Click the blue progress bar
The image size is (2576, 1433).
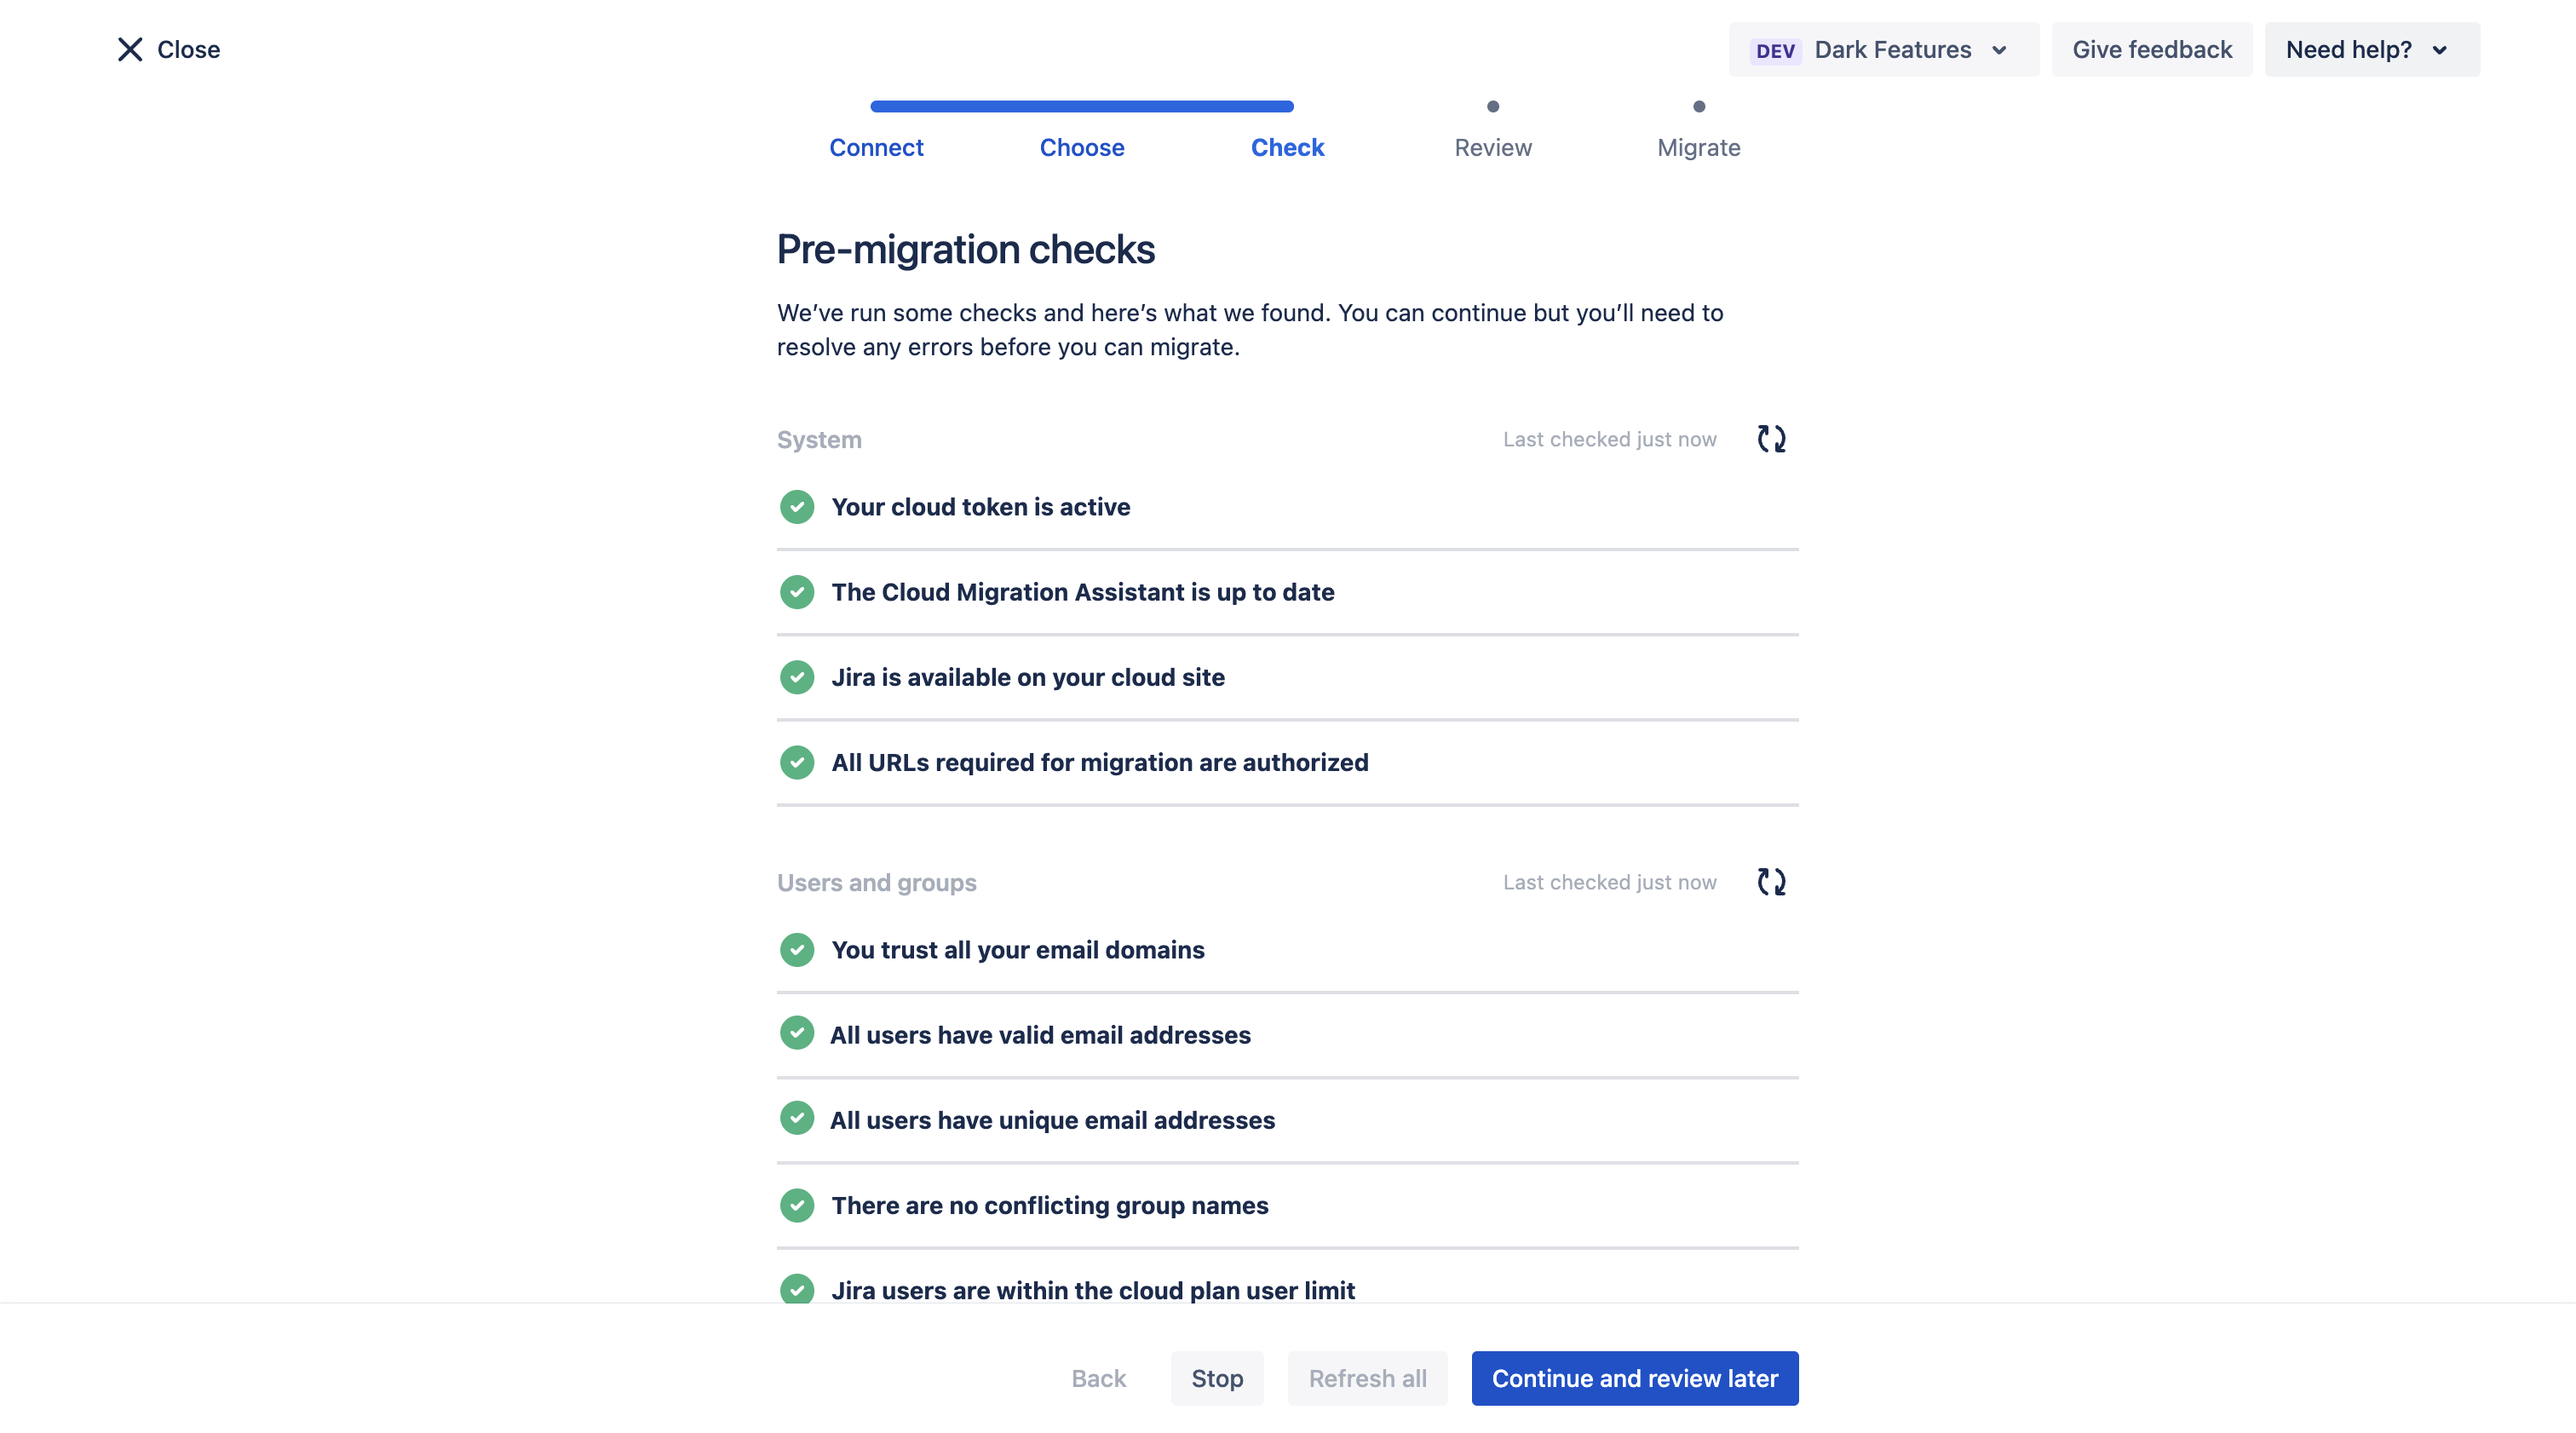click(1082, 106)
